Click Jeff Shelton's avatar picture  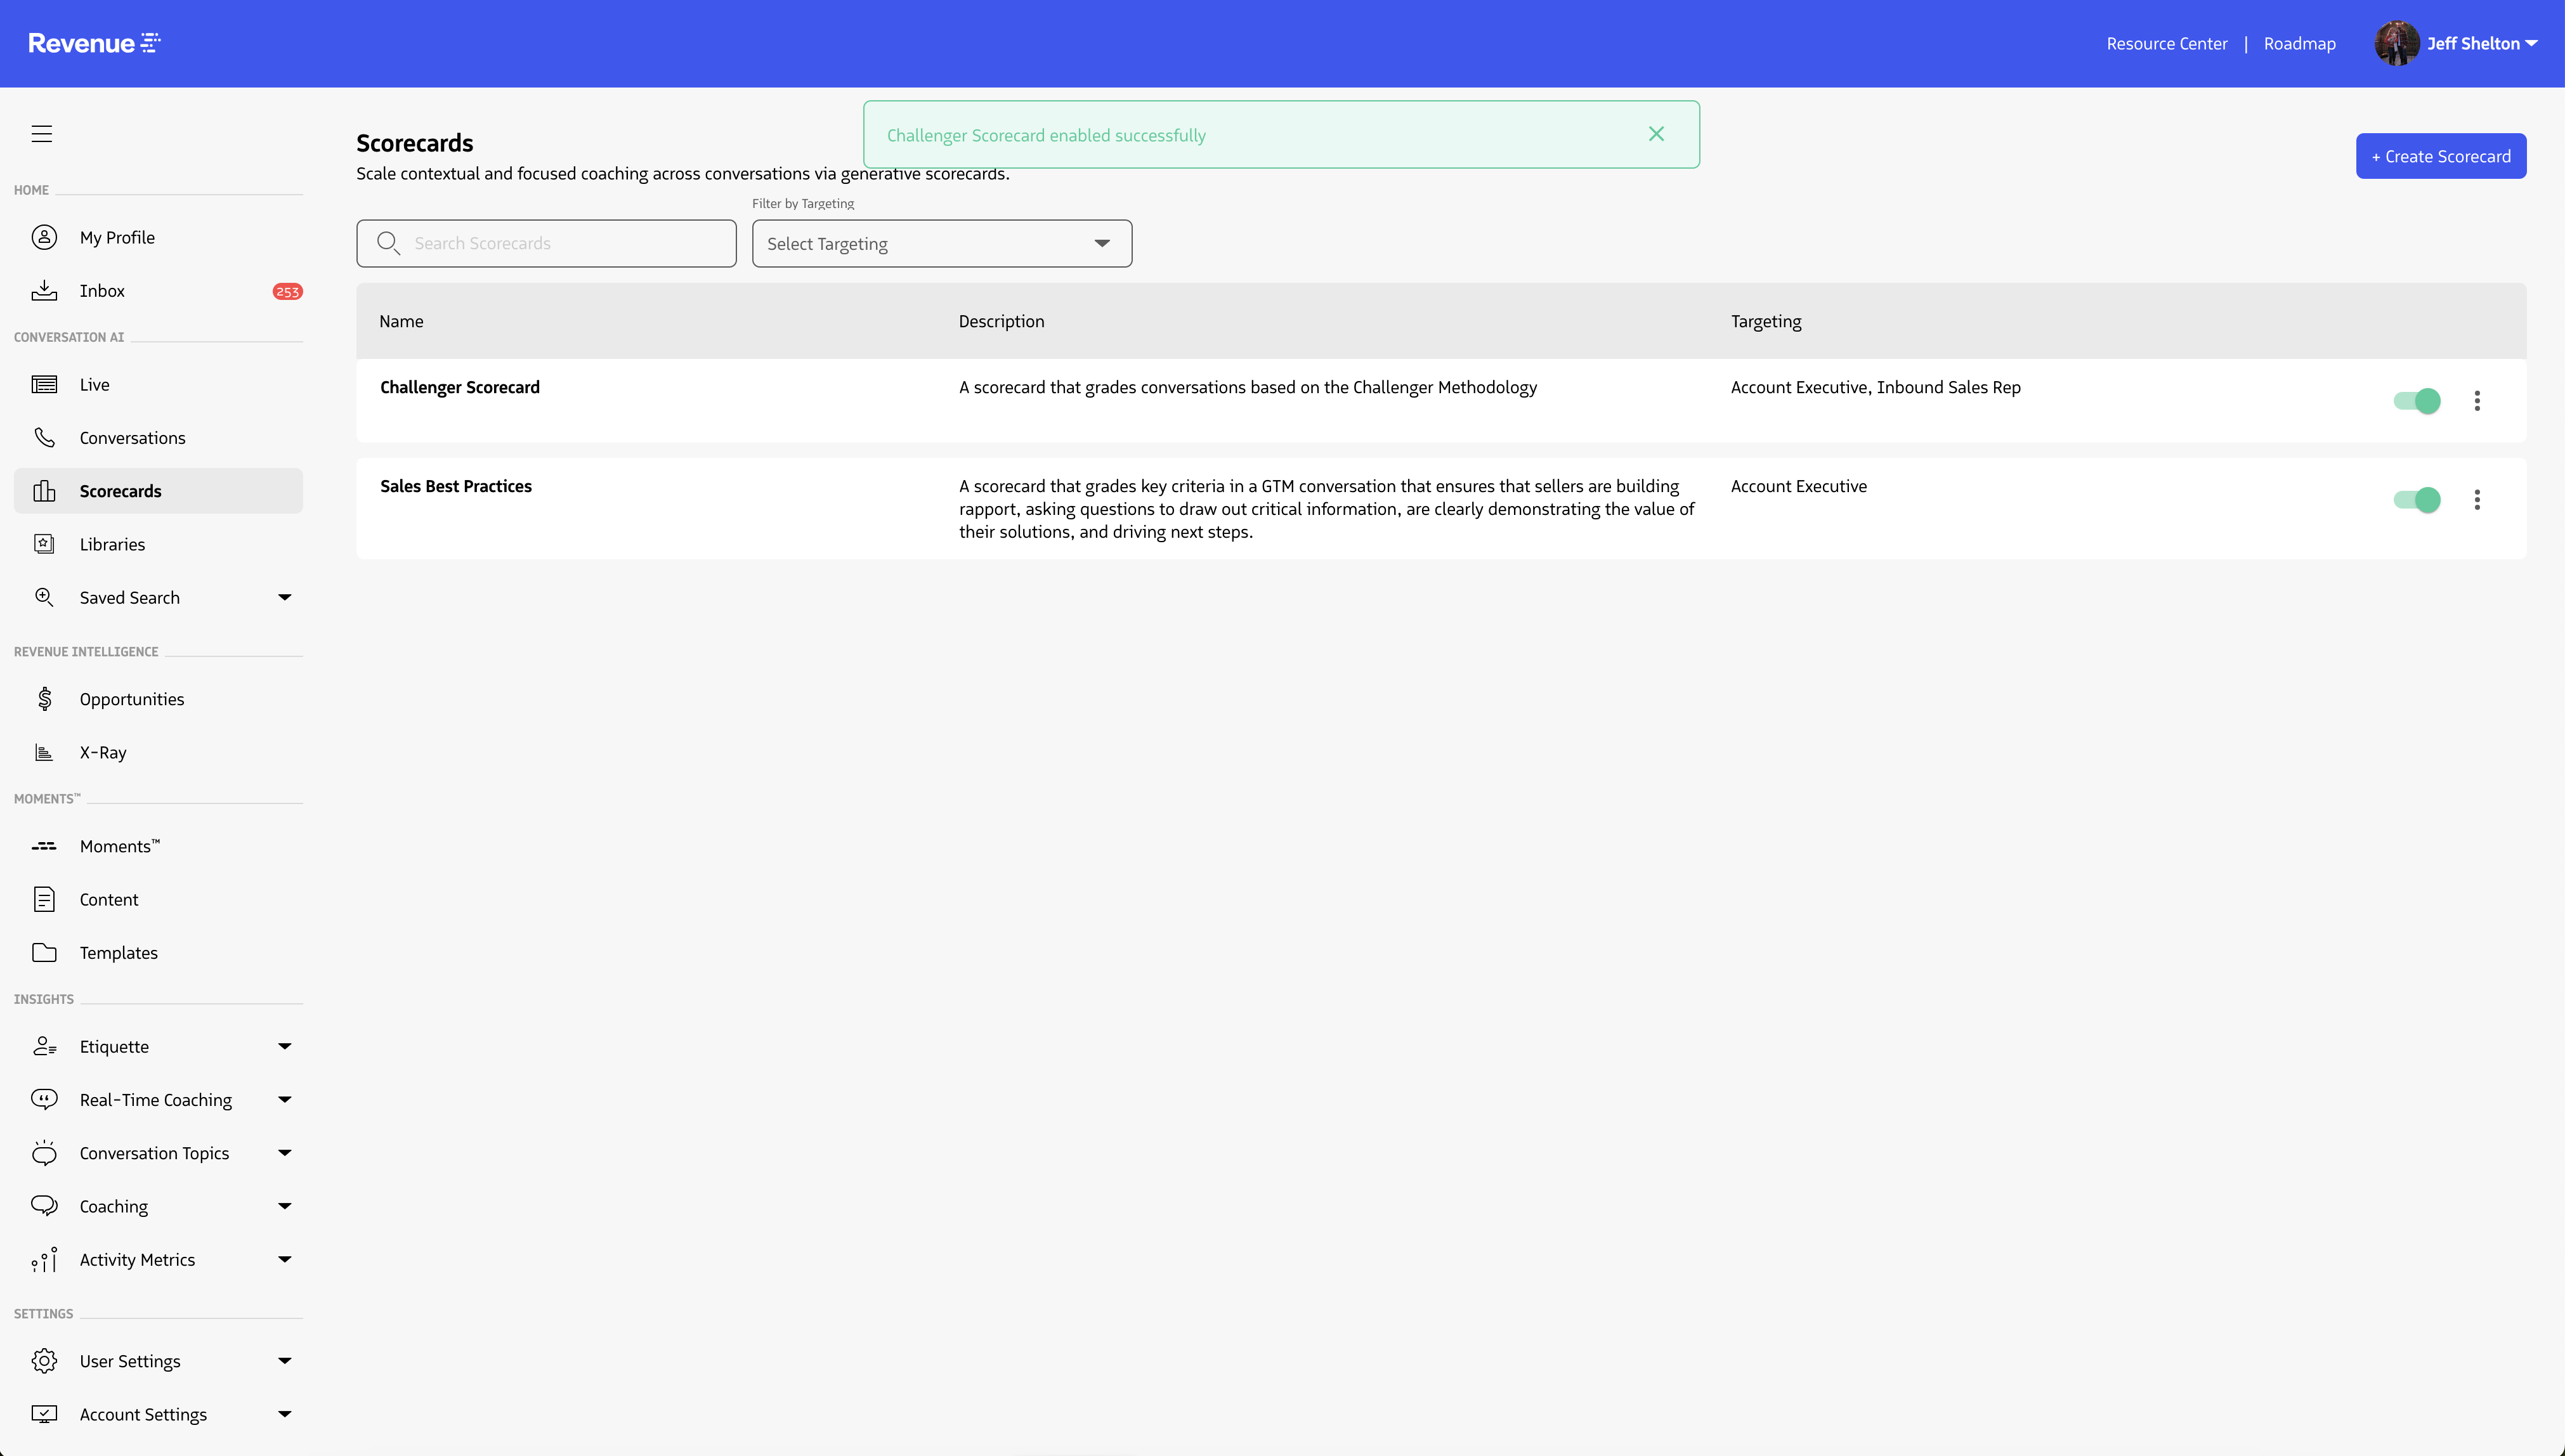pyautogui.click(x=2396, y=43)
